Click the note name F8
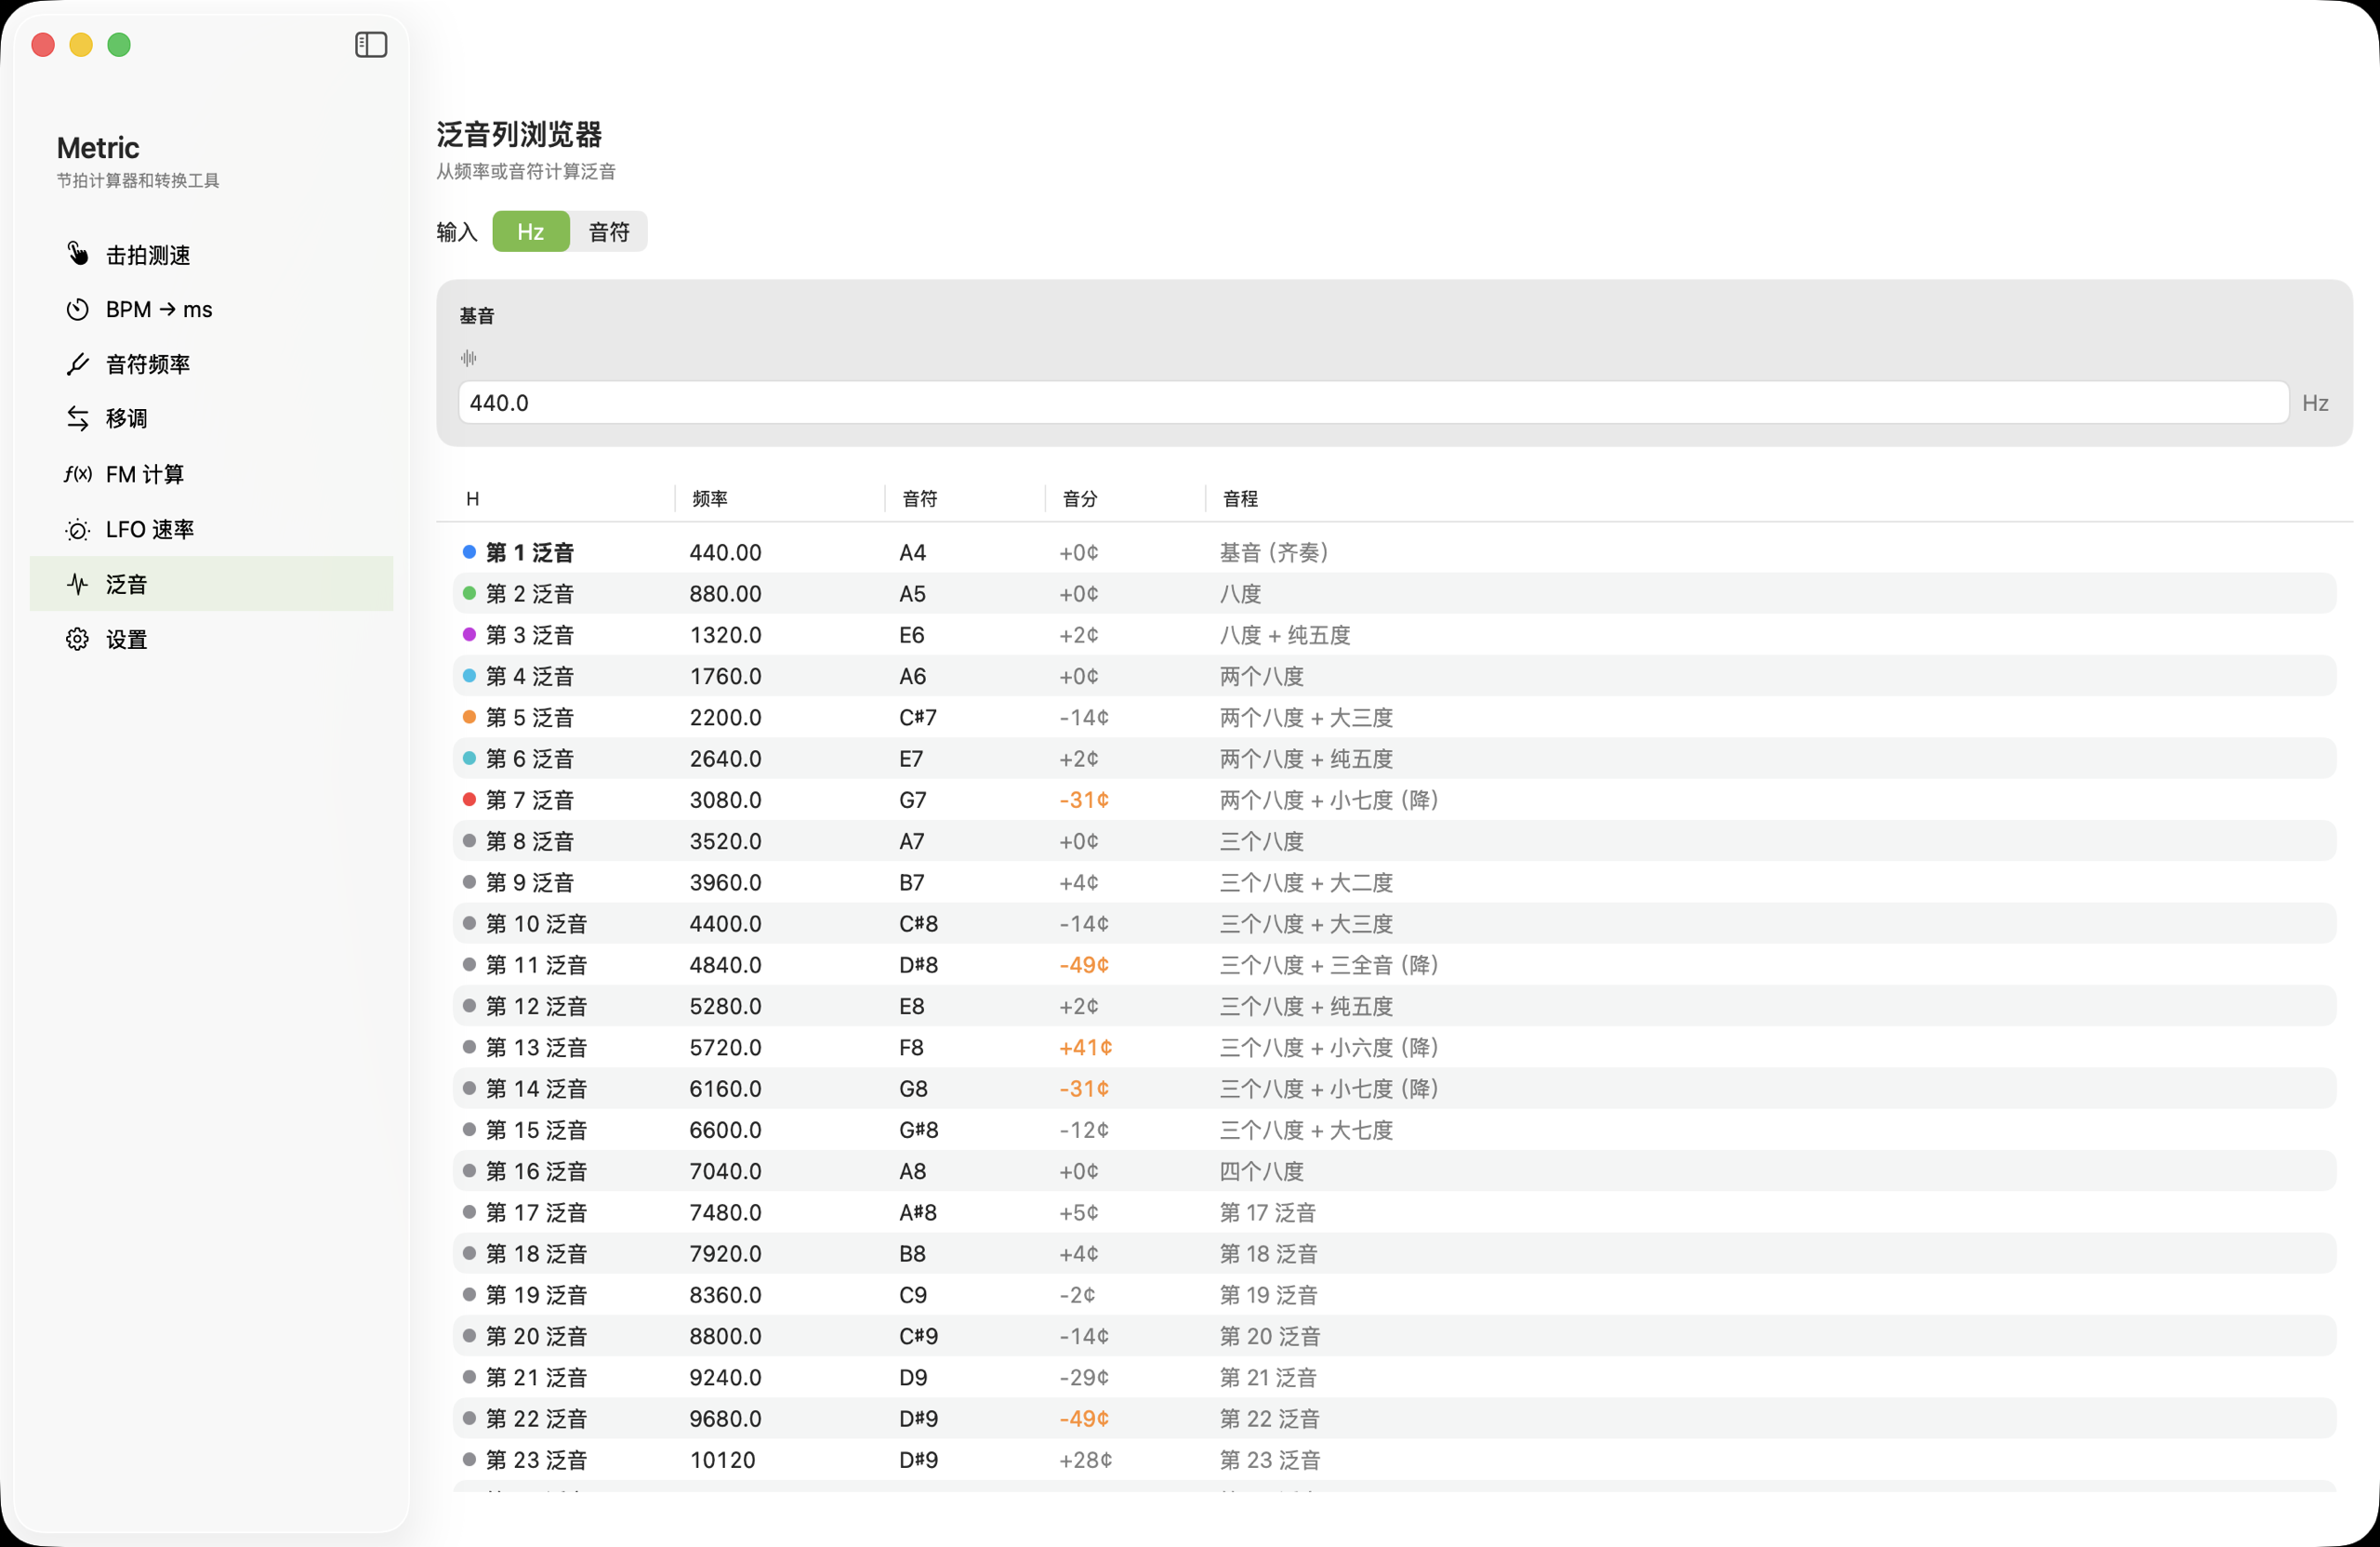Viewport: 2380px width, 1547px height. [x=911, y=1048]
